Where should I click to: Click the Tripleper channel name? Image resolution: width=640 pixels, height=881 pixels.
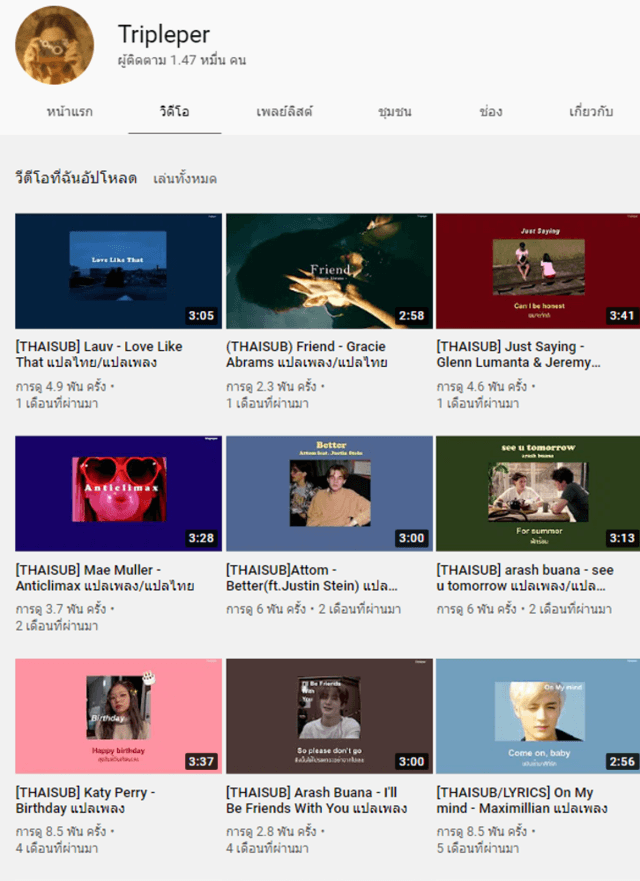pyautogui.click(x=164, y=35)
